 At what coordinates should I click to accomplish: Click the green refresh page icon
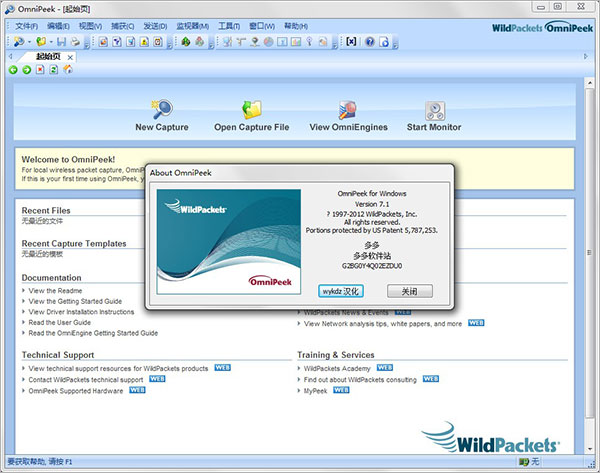[54, 69]
